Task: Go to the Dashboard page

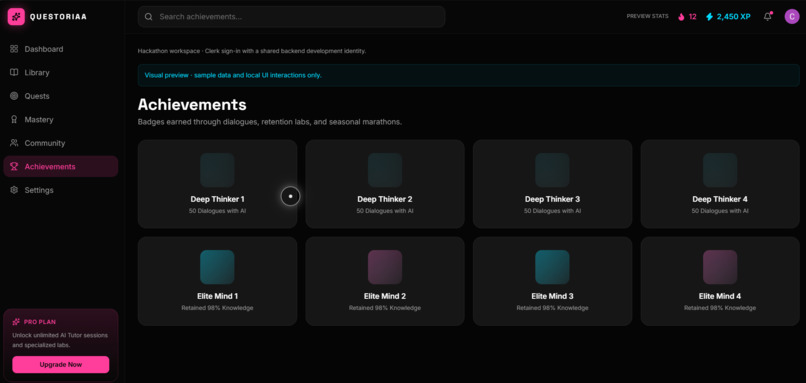Action: coord(61,49)
